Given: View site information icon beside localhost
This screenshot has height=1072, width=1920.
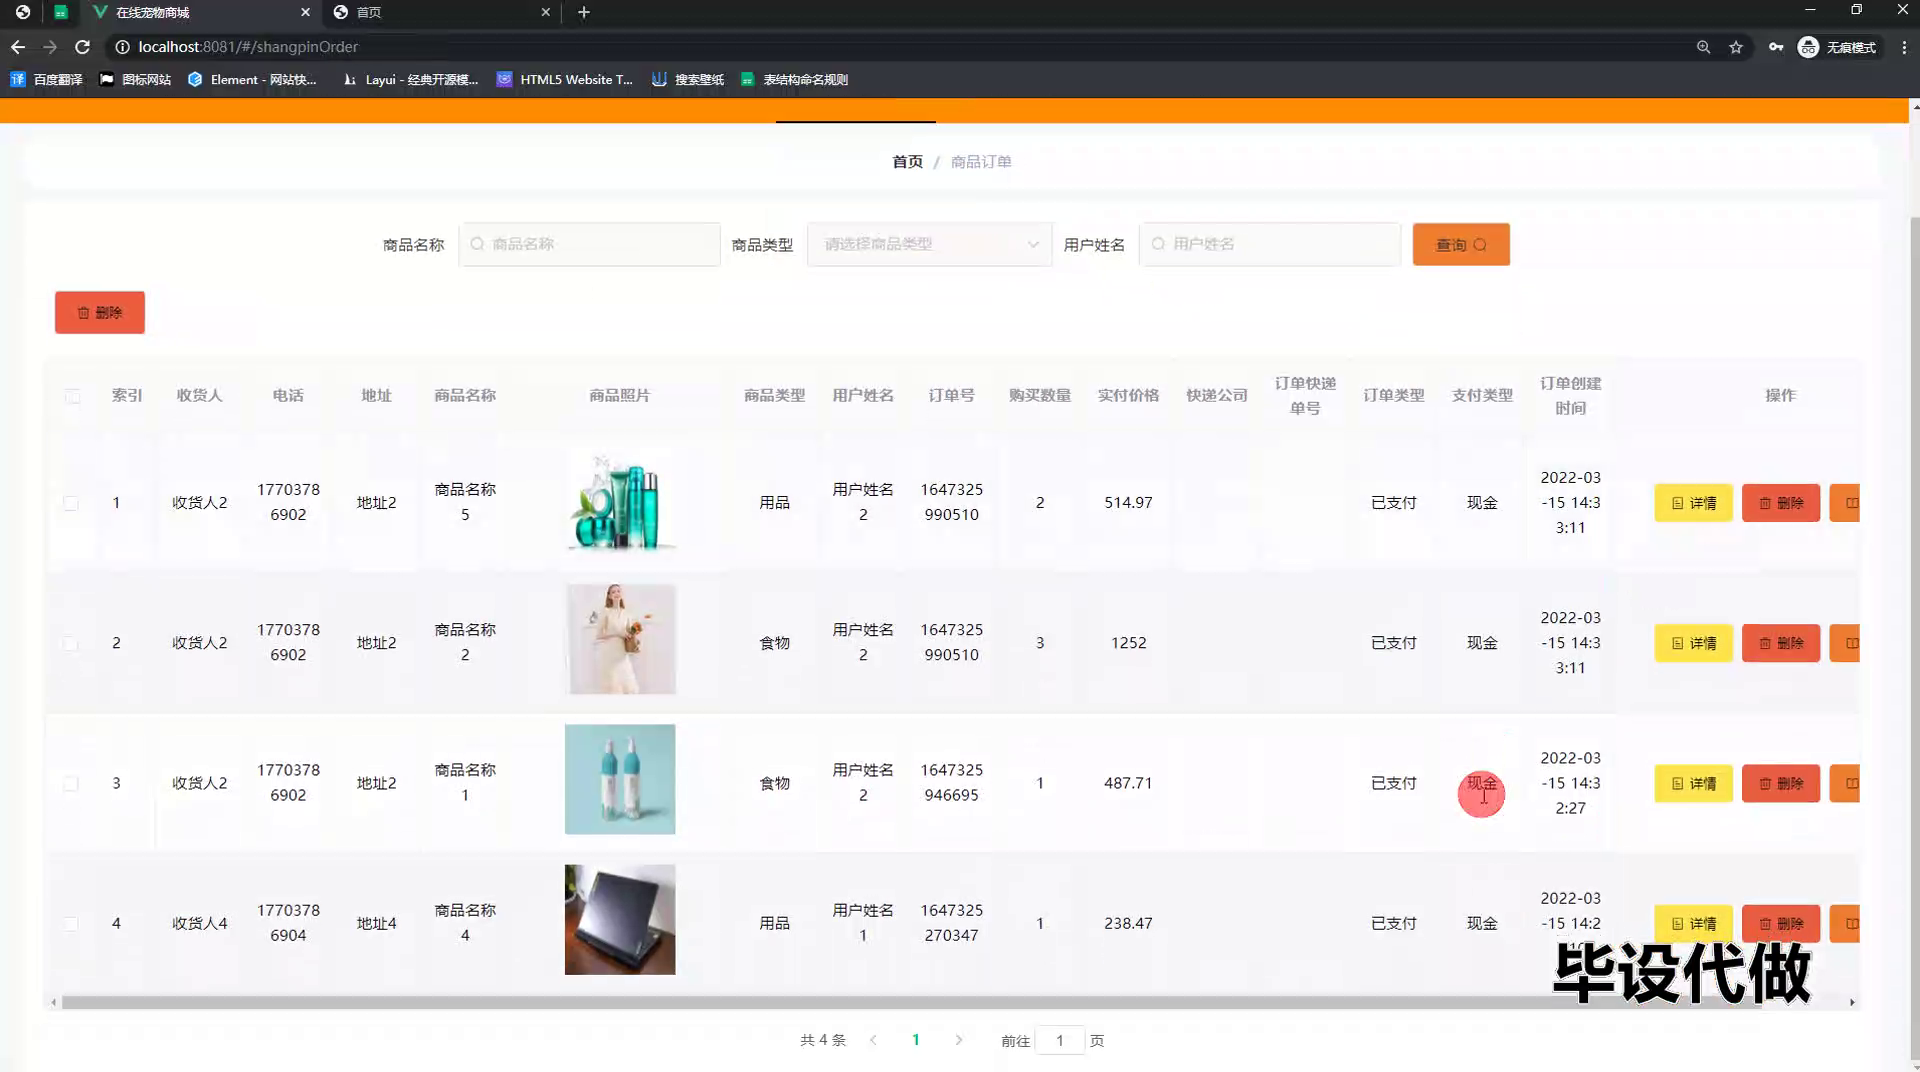Looking at the screenshot, I should coord(122,47).
